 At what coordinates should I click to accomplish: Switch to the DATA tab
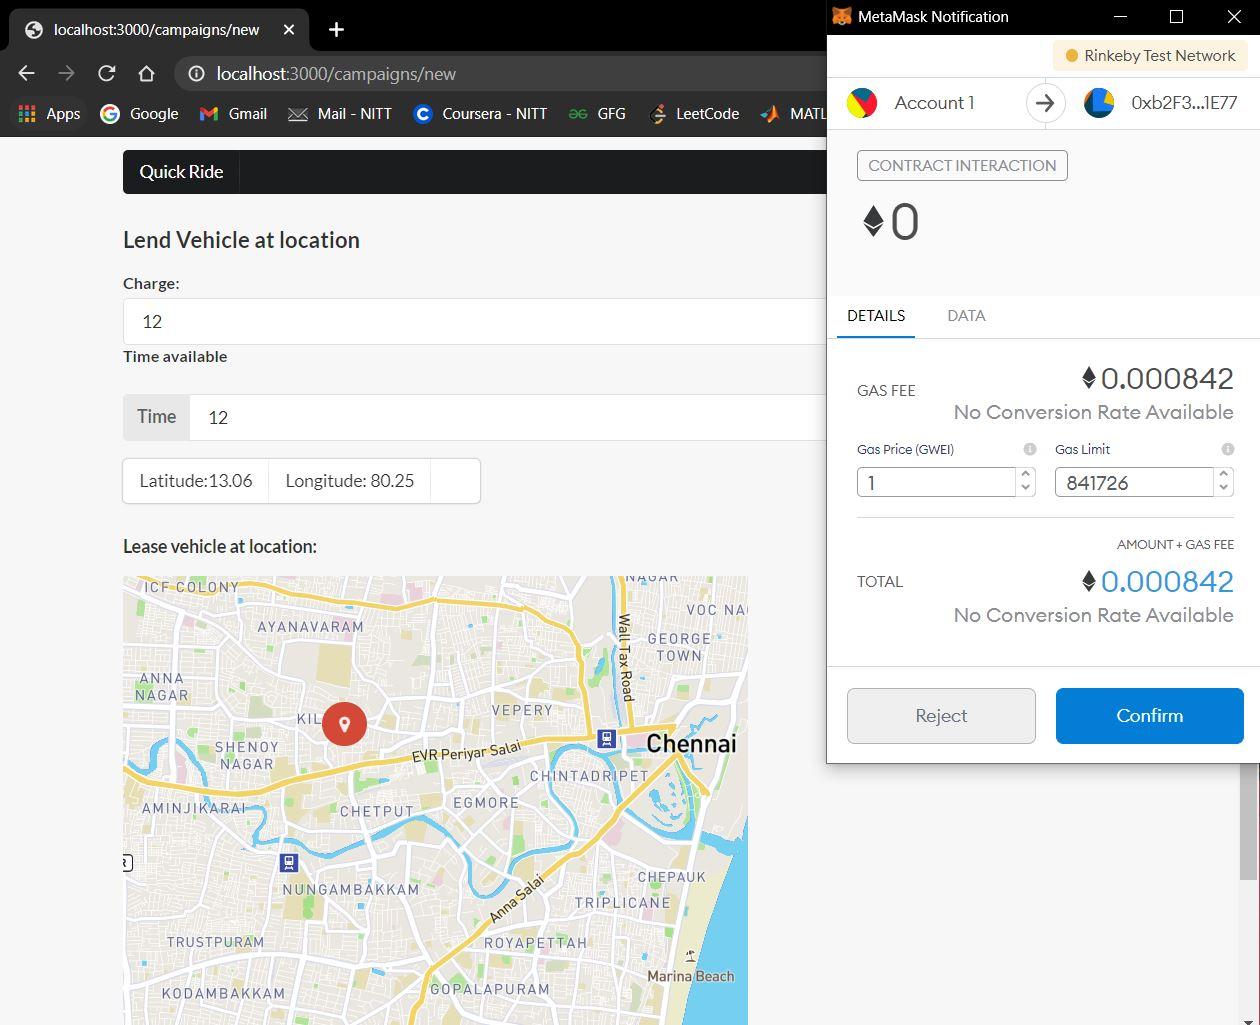coord(966,316)
